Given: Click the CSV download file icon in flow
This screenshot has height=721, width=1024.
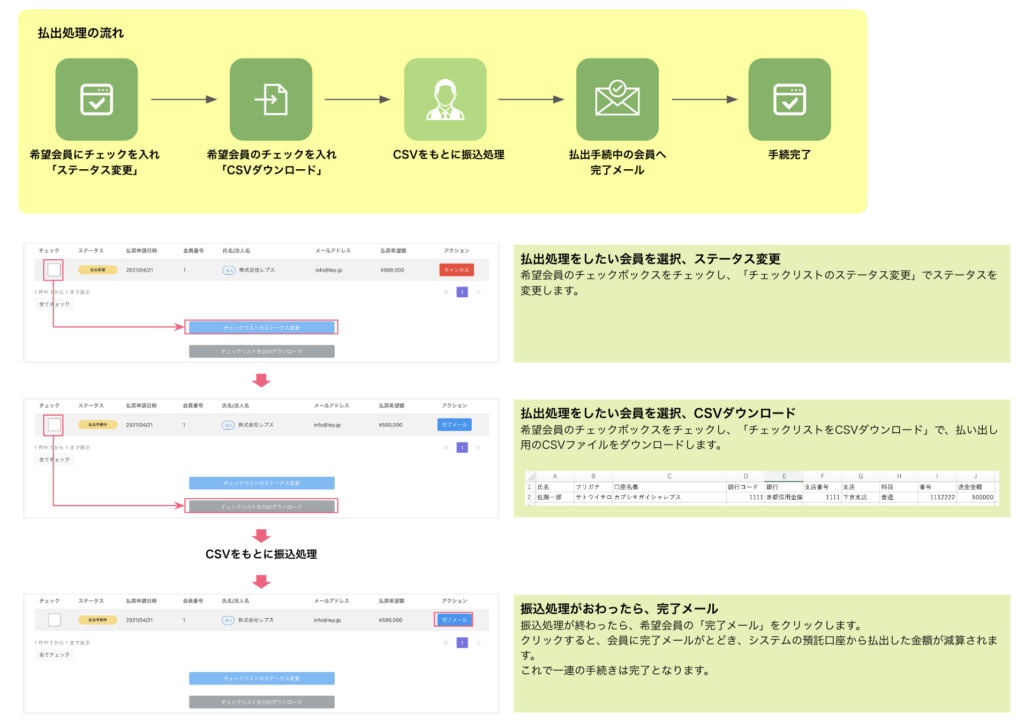Looking at the screenshot, I should (x=270, y=99).
